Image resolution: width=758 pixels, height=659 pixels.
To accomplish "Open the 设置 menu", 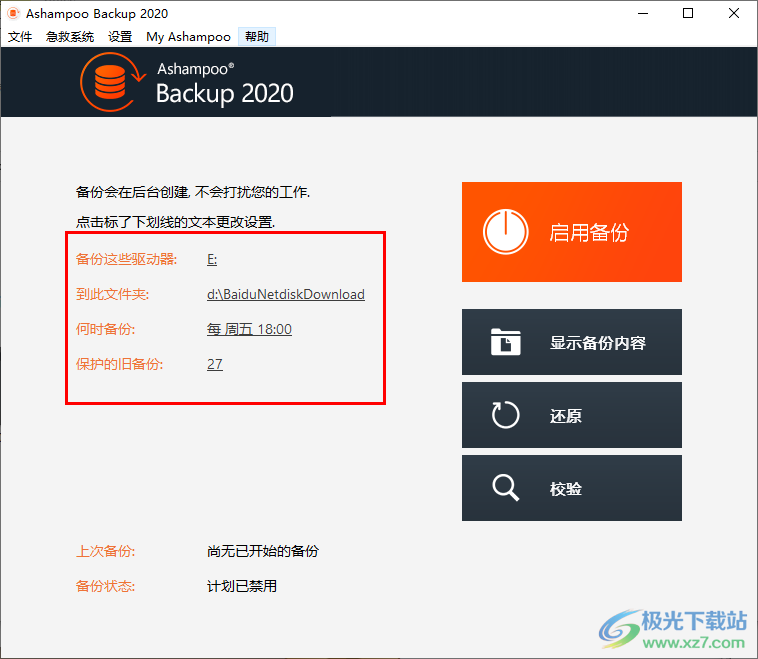I will tap(120, 37).
